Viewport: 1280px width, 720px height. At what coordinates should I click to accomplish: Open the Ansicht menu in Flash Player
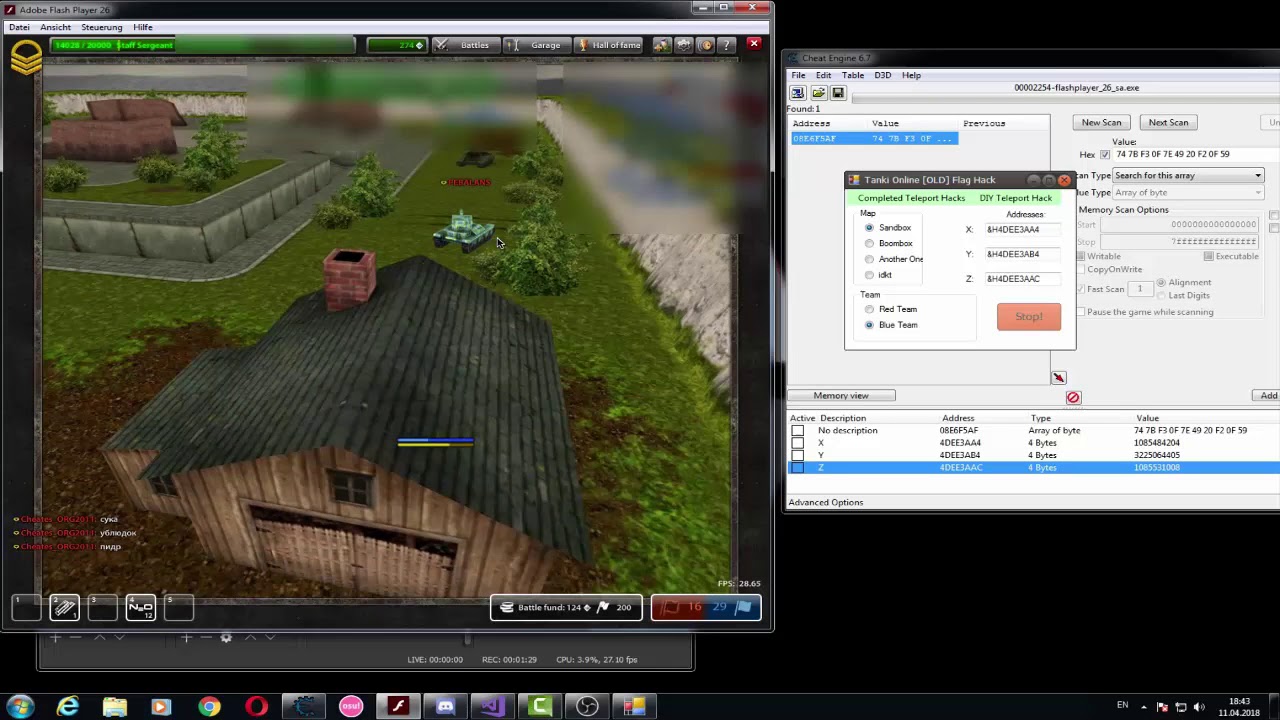click(55, 27)
